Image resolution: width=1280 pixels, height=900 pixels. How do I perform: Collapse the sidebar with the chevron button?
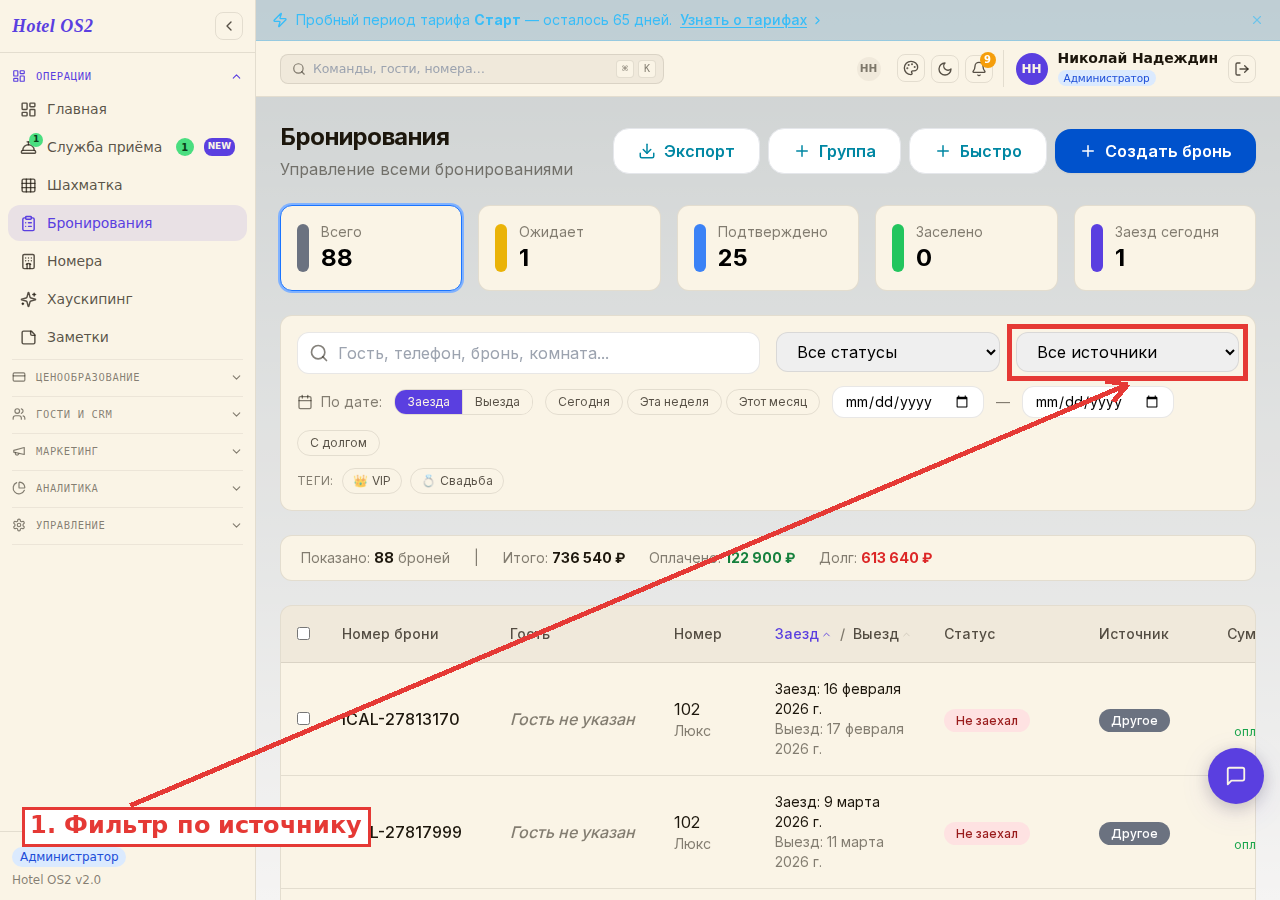229,26
